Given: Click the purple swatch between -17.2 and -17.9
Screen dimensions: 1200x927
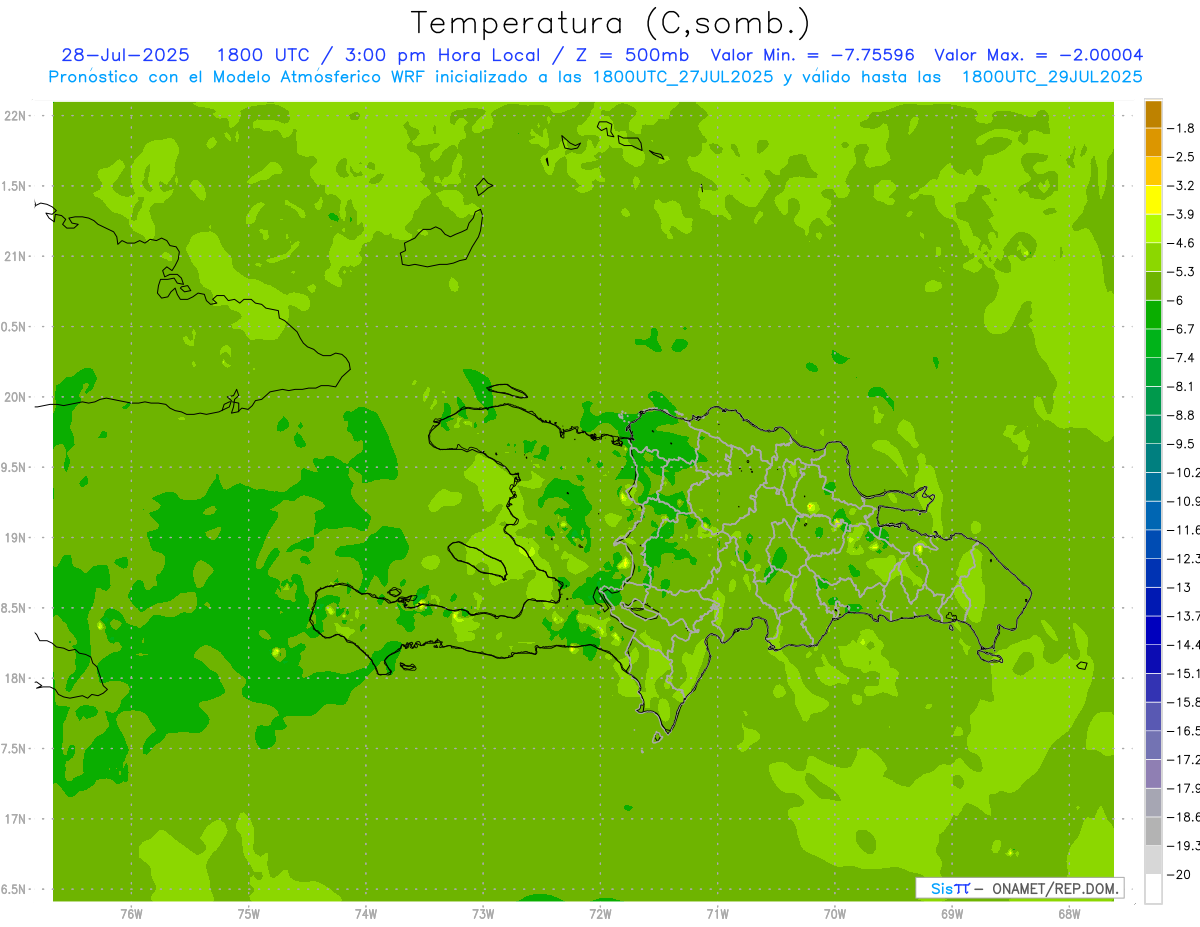Looking at the screenshot, I should (1153, 774).
